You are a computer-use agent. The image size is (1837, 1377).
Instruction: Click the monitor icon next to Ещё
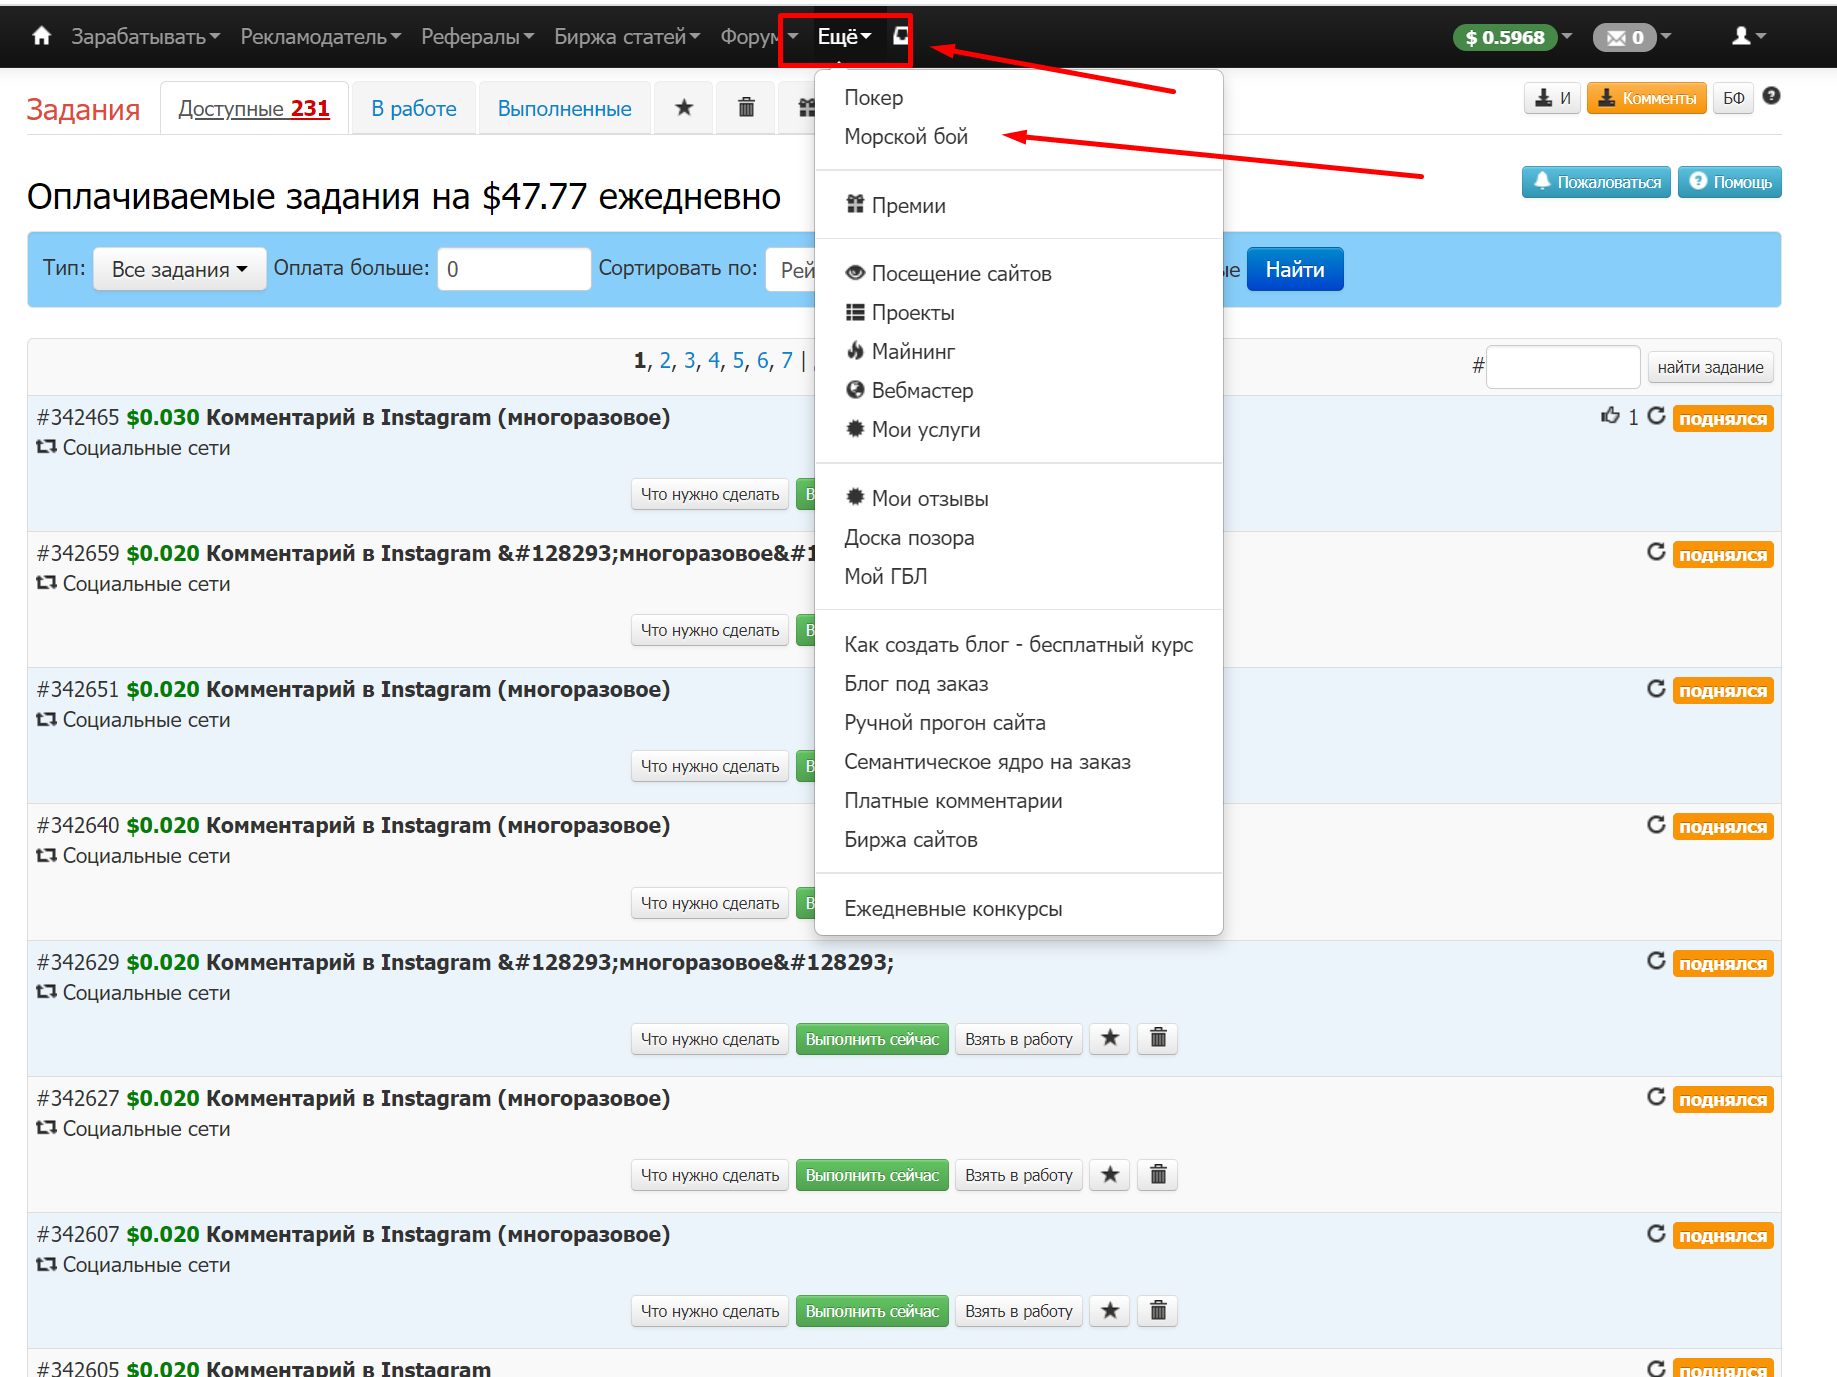pos(900,36)
